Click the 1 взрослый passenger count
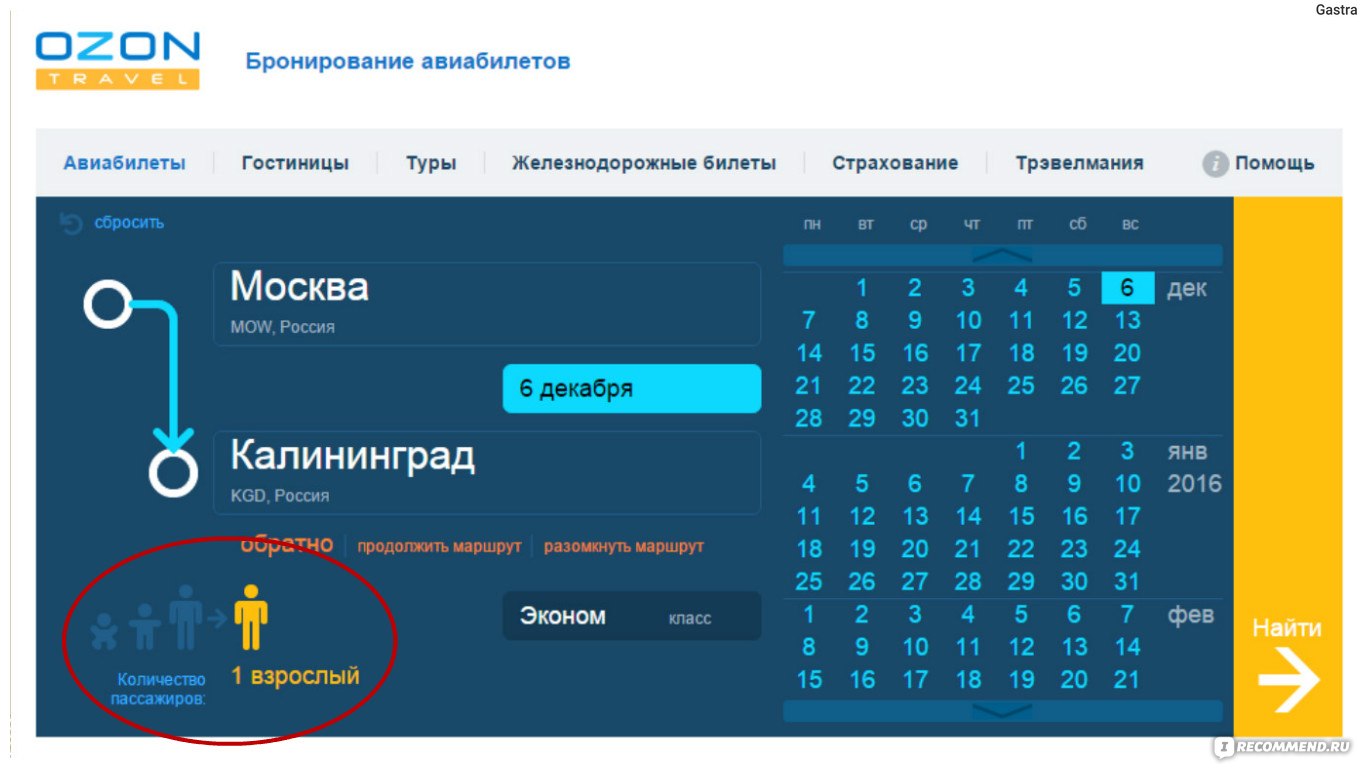This screenshot has width=1361, height=768. tap(295, 676)
